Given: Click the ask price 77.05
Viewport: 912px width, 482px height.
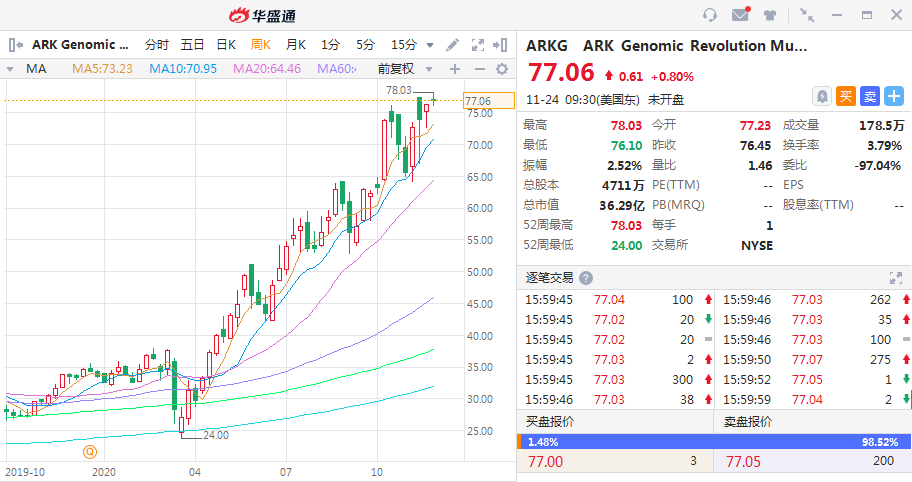Looking at the screenshot, I should click(743, 462).
